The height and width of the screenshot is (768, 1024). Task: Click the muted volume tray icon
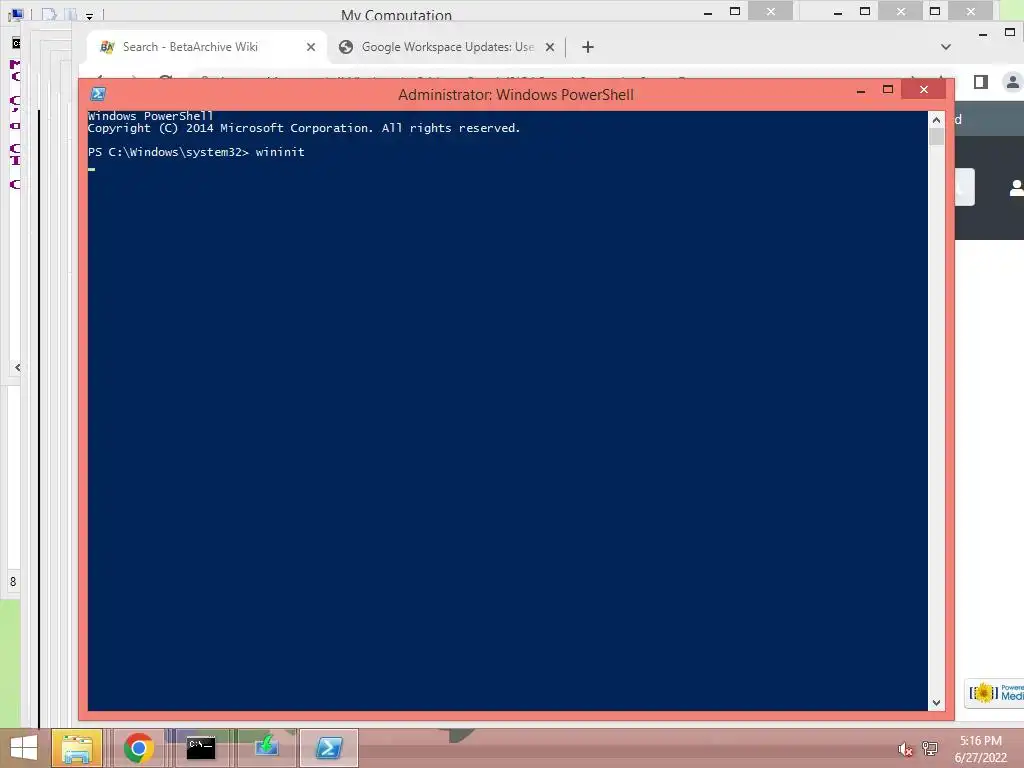click(x=904, y=749)
